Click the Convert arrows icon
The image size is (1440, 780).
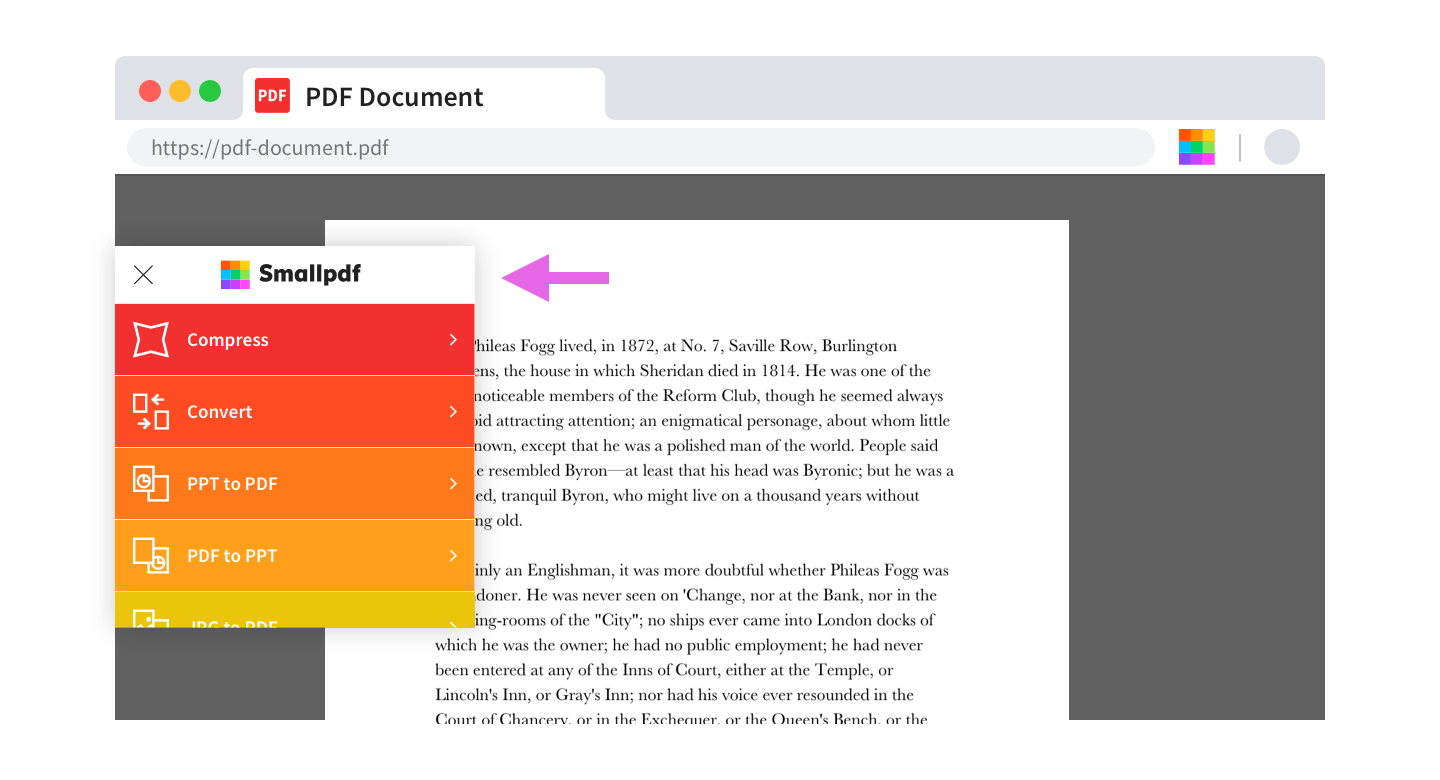(151, 412)
